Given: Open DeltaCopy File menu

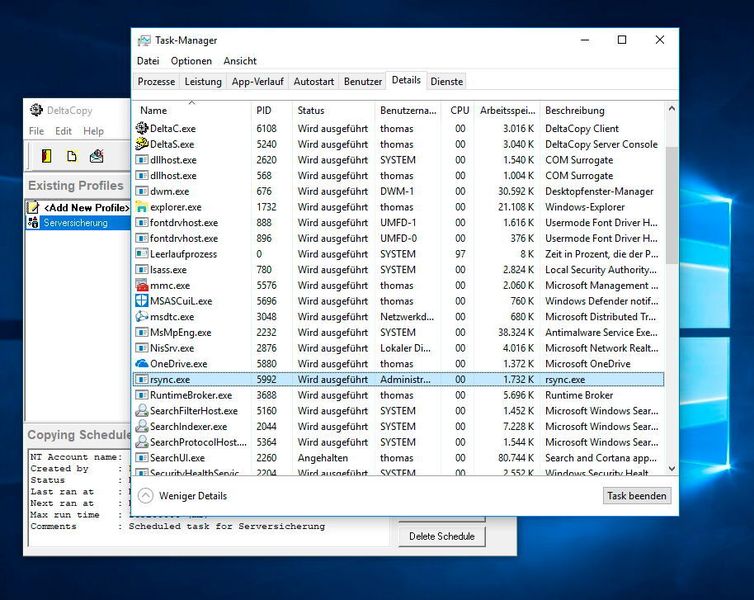Looking at the screenshot, I should (x=36, y=131).
